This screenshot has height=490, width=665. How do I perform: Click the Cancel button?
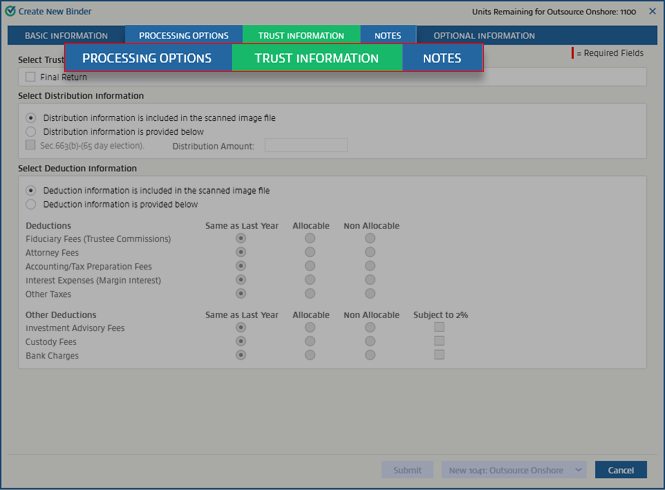pos(620,470)
